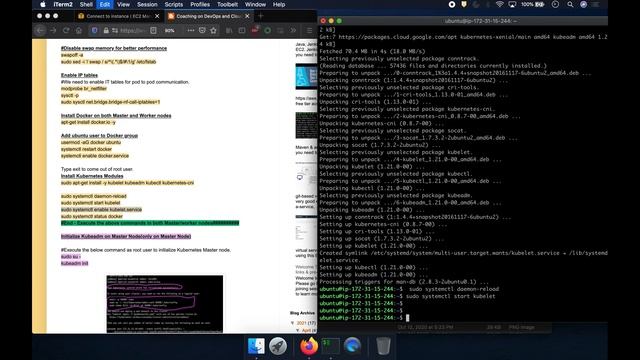The image size is (640, 360).
Task: Go to Firefox home page icon
Action: pyautogui.click(x=79, y=30)
